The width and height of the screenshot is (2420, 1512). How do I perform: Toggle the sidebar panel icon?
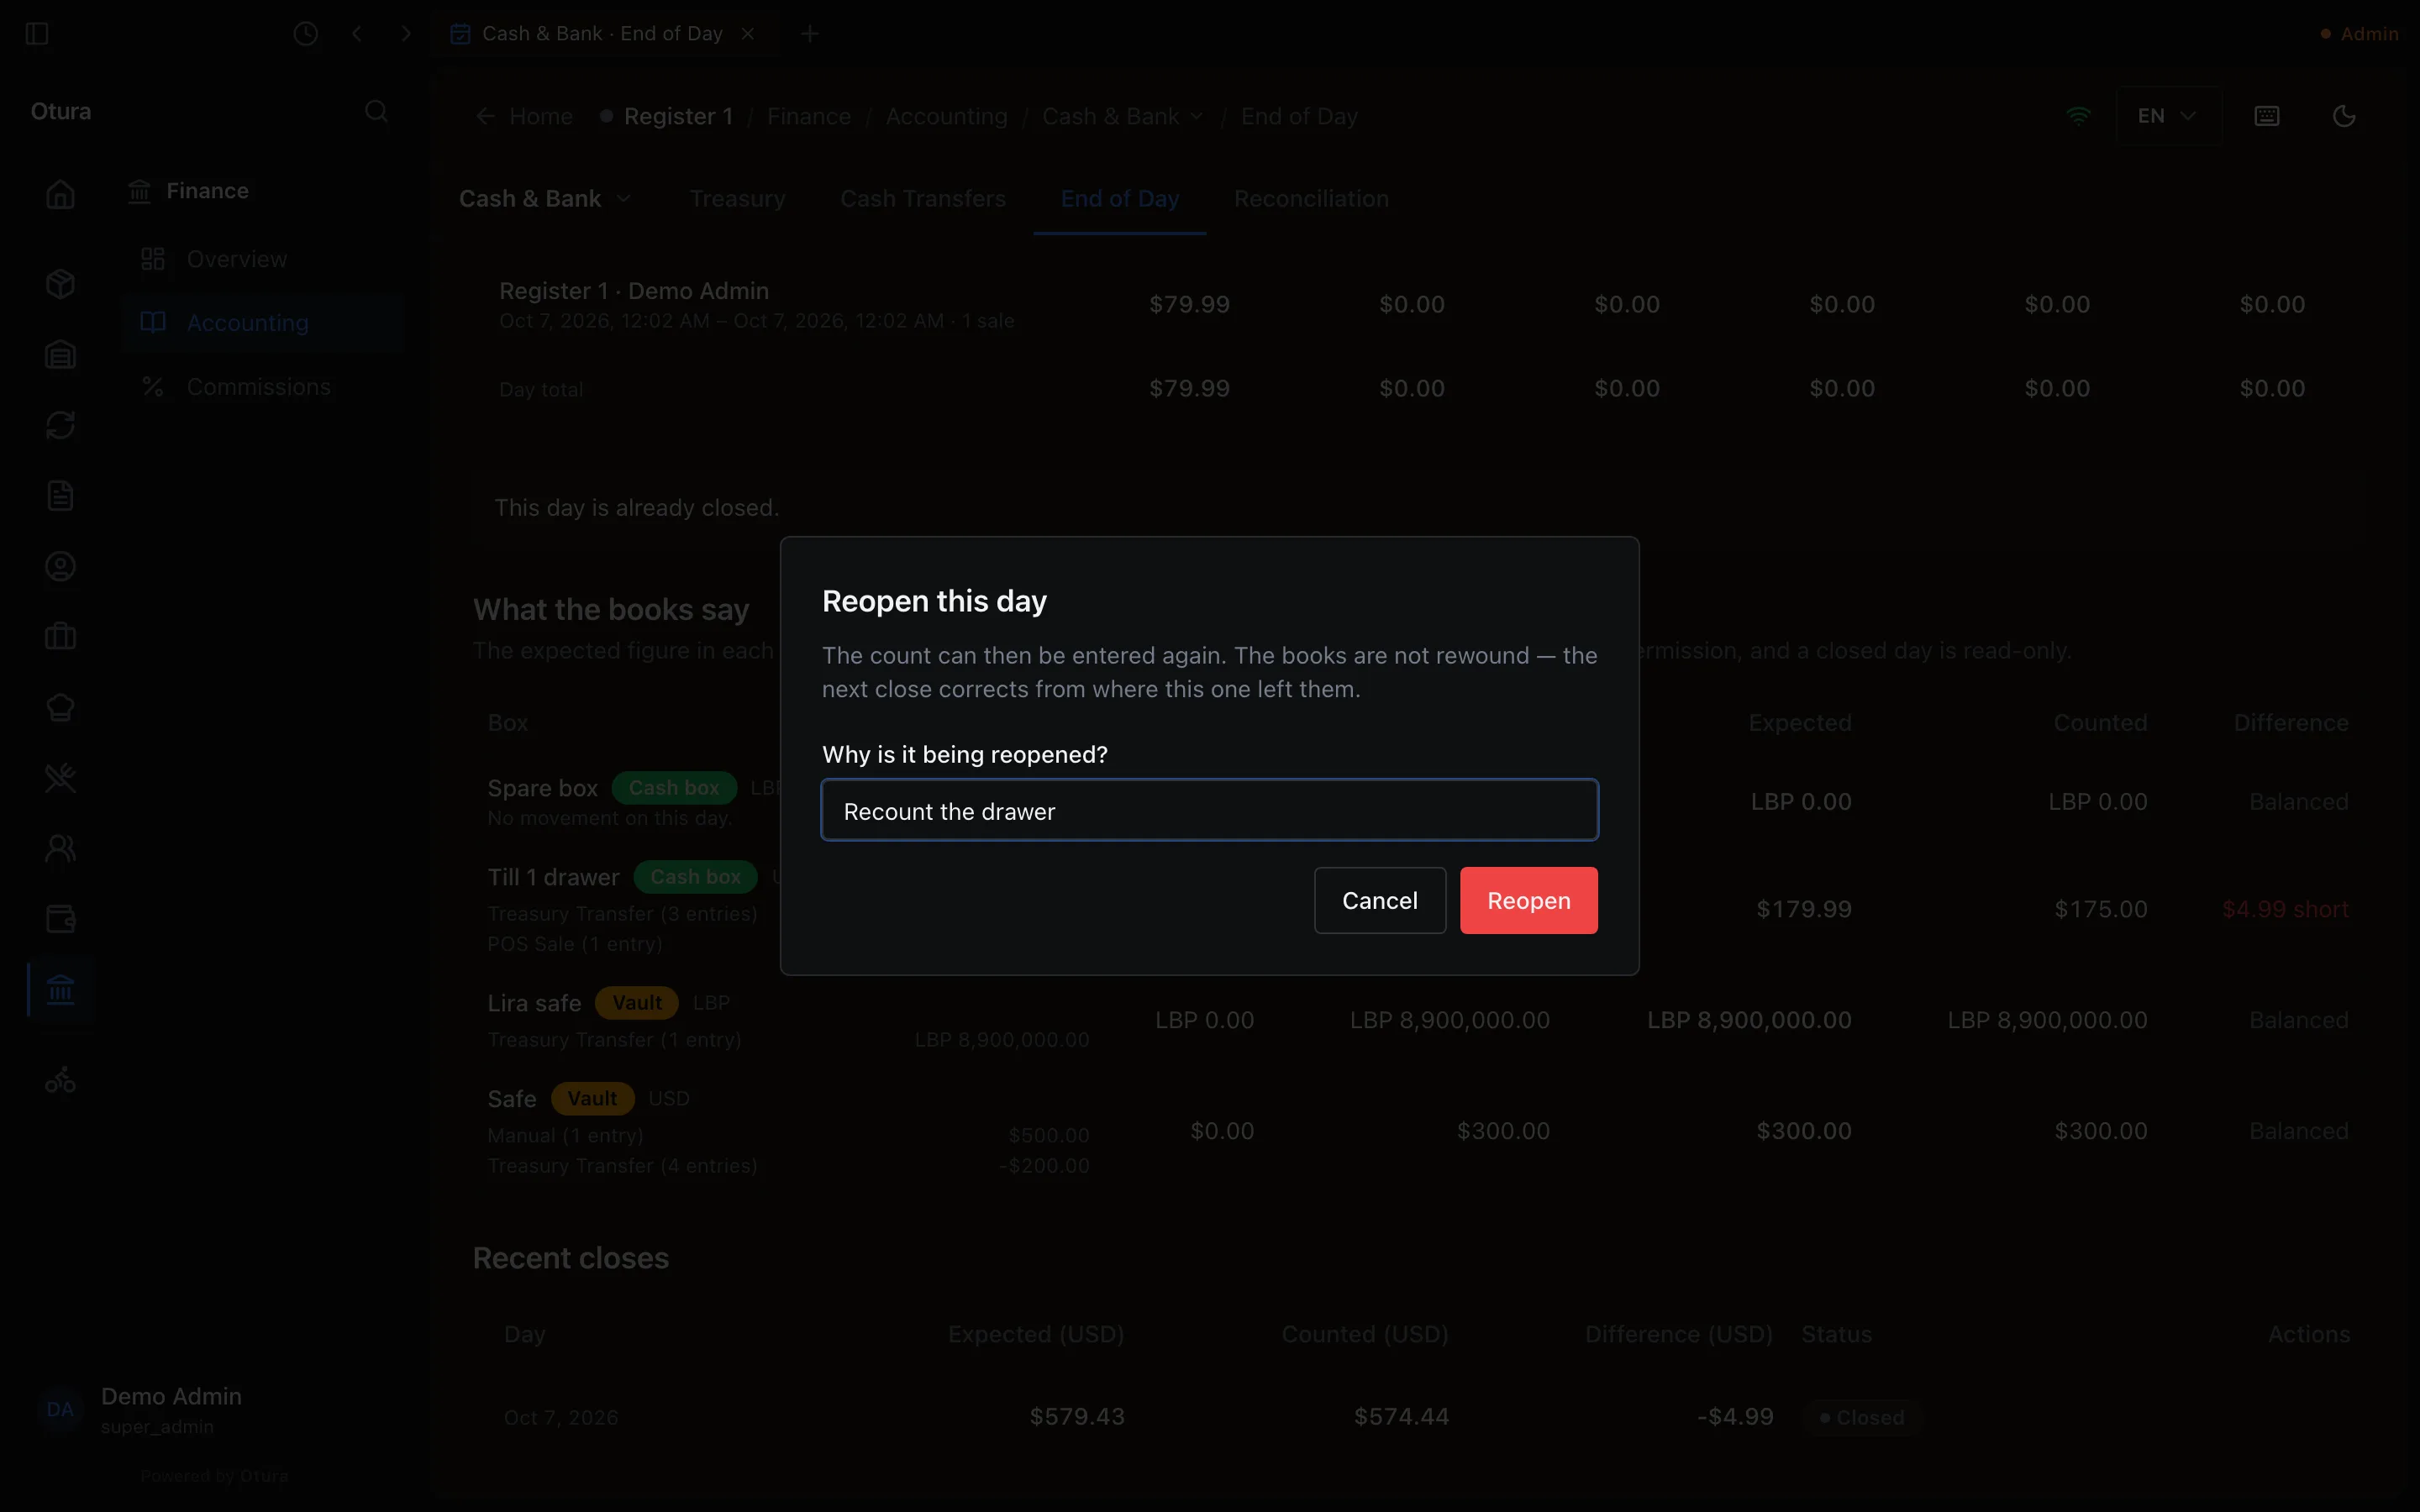[x=37, y=34]
